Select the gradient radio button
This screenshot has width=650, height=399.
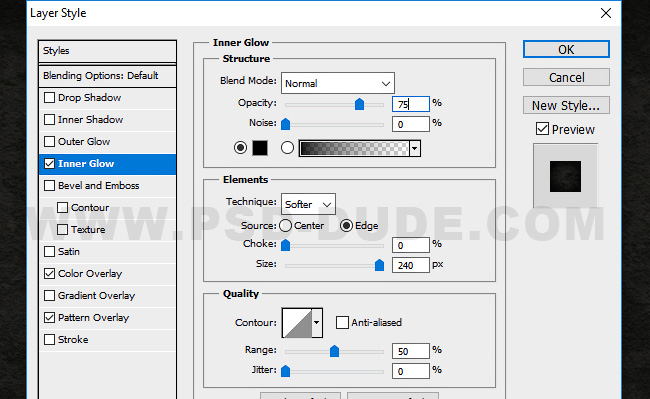click(287, 148)
